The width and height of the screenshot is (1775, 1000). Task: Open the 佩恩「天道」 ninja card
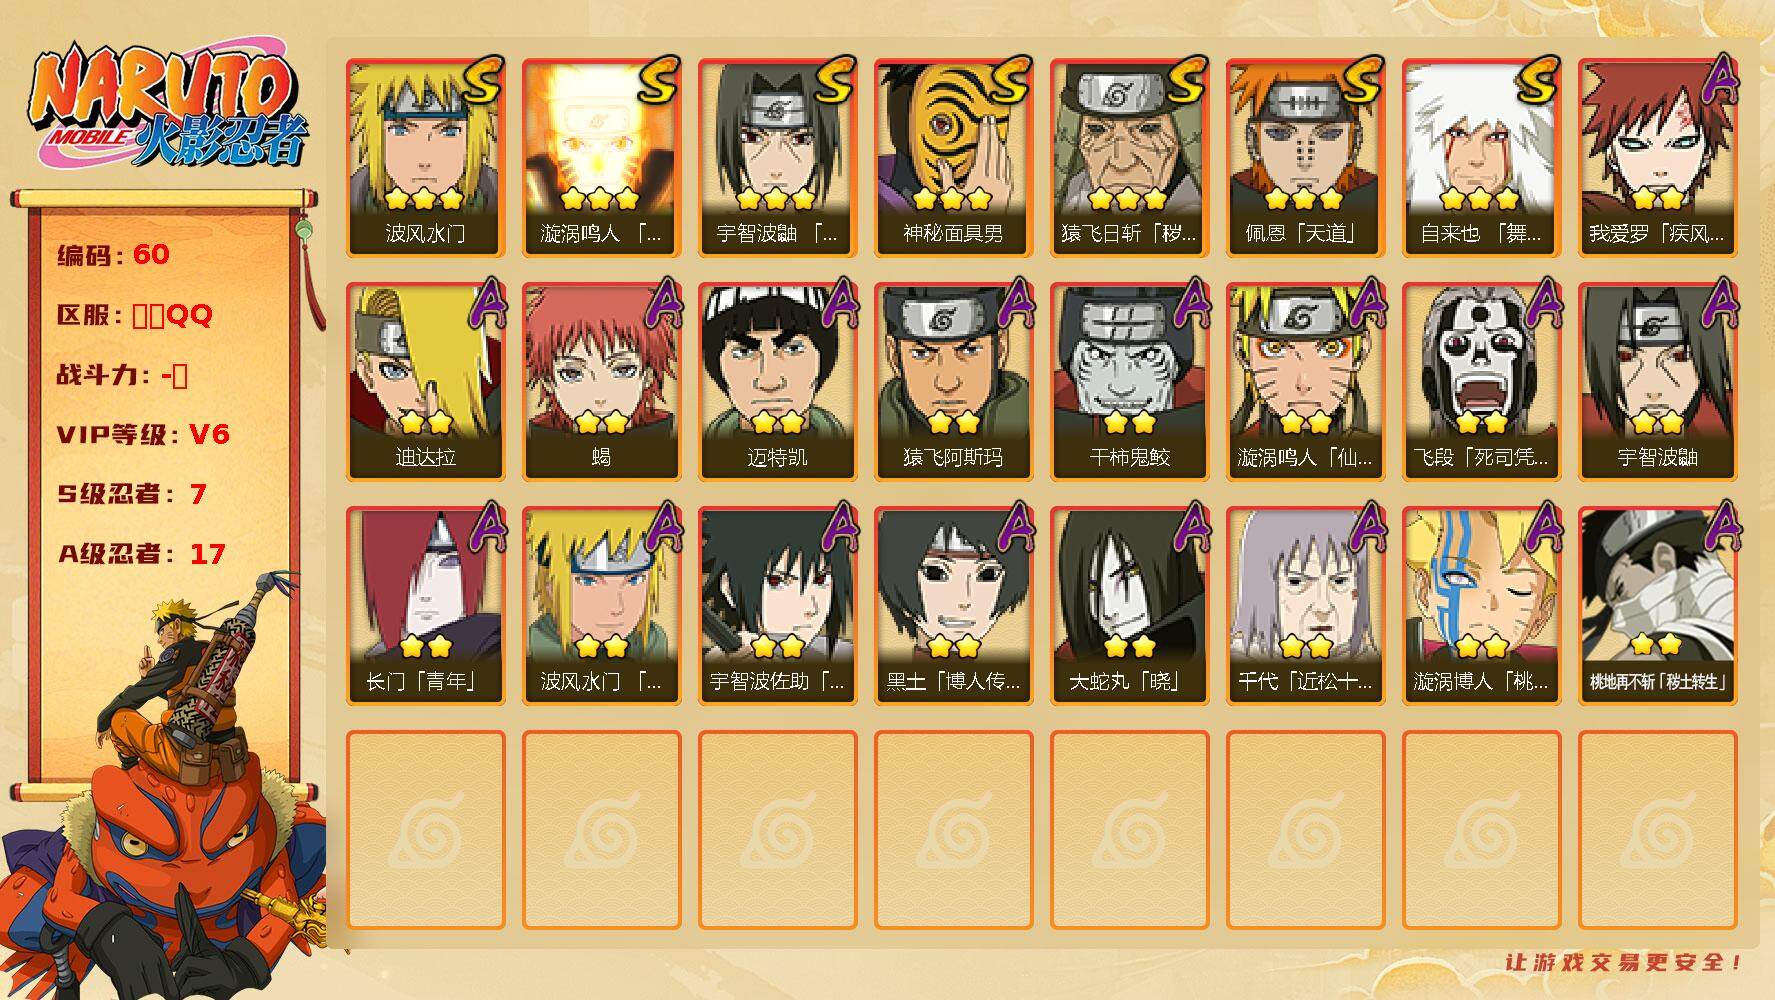coord(1306,158)
